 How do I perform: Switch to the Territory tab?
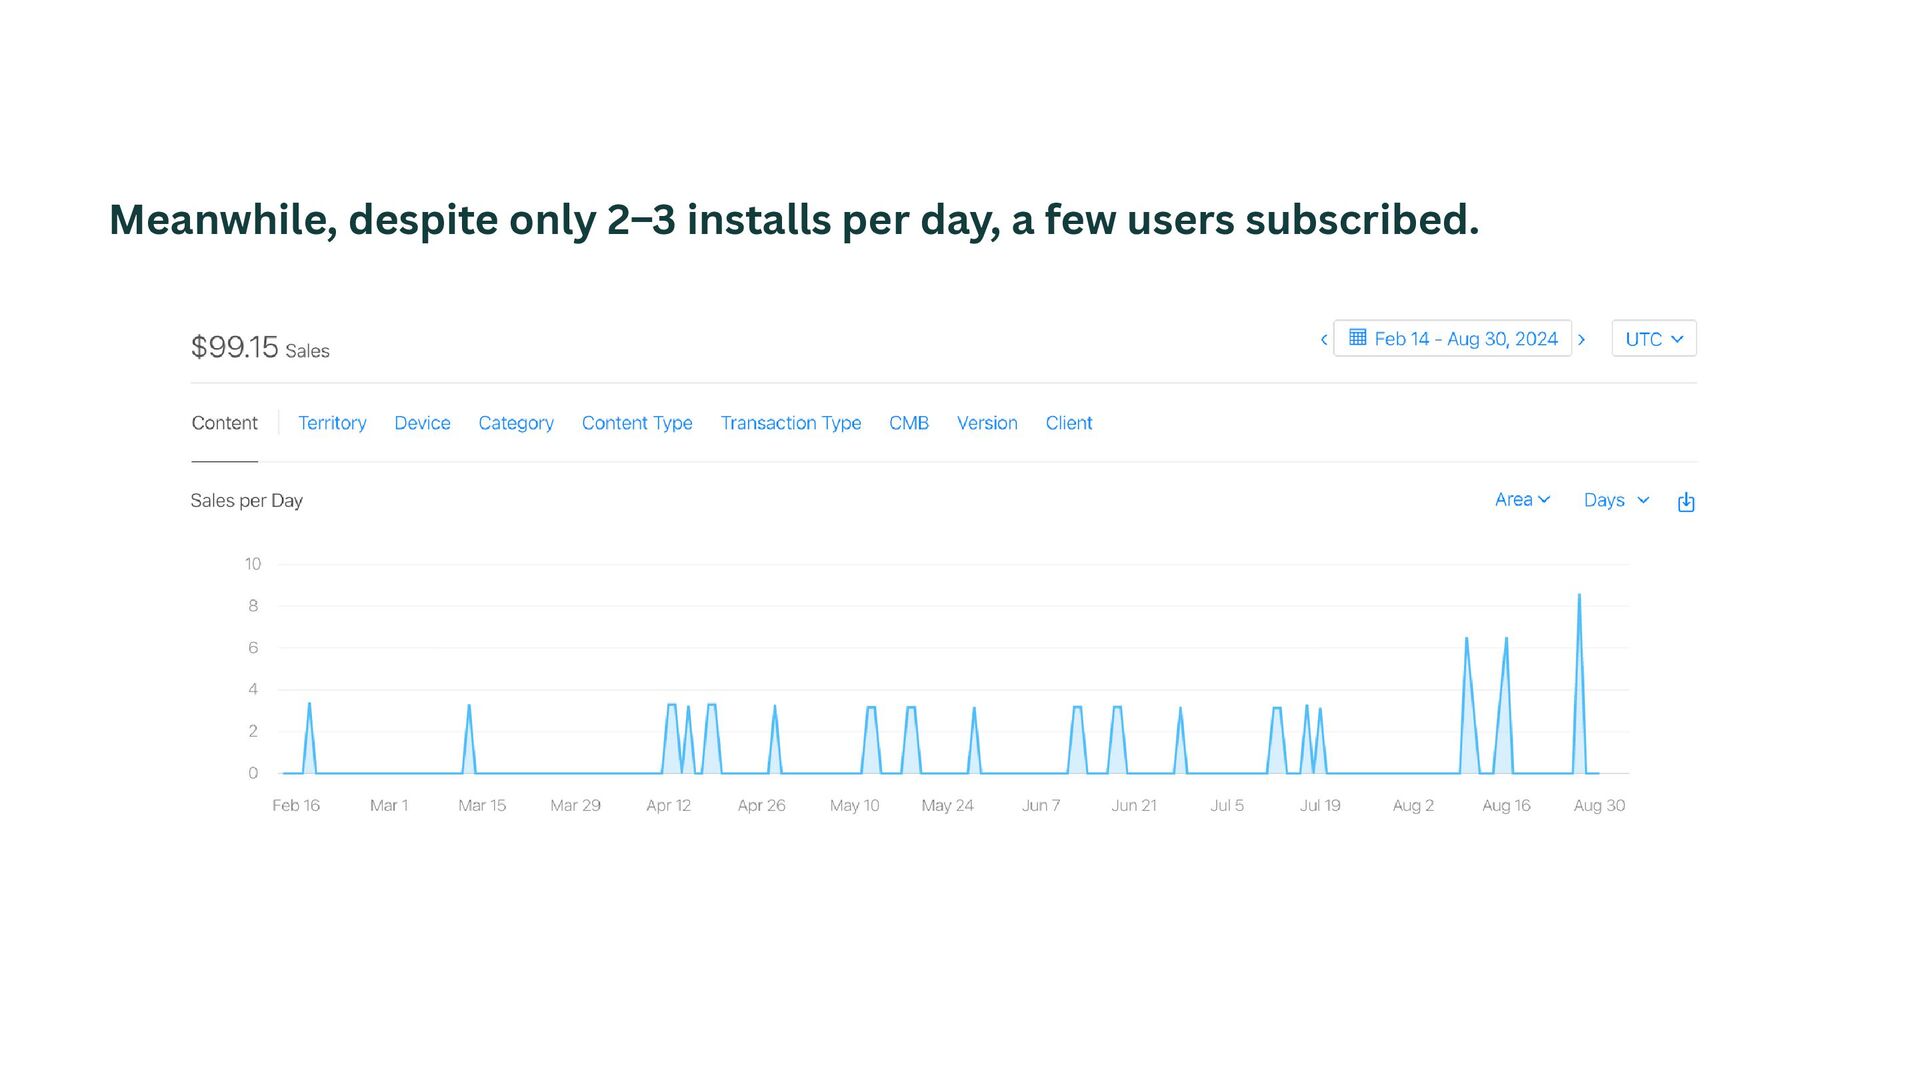click(332, 423)
